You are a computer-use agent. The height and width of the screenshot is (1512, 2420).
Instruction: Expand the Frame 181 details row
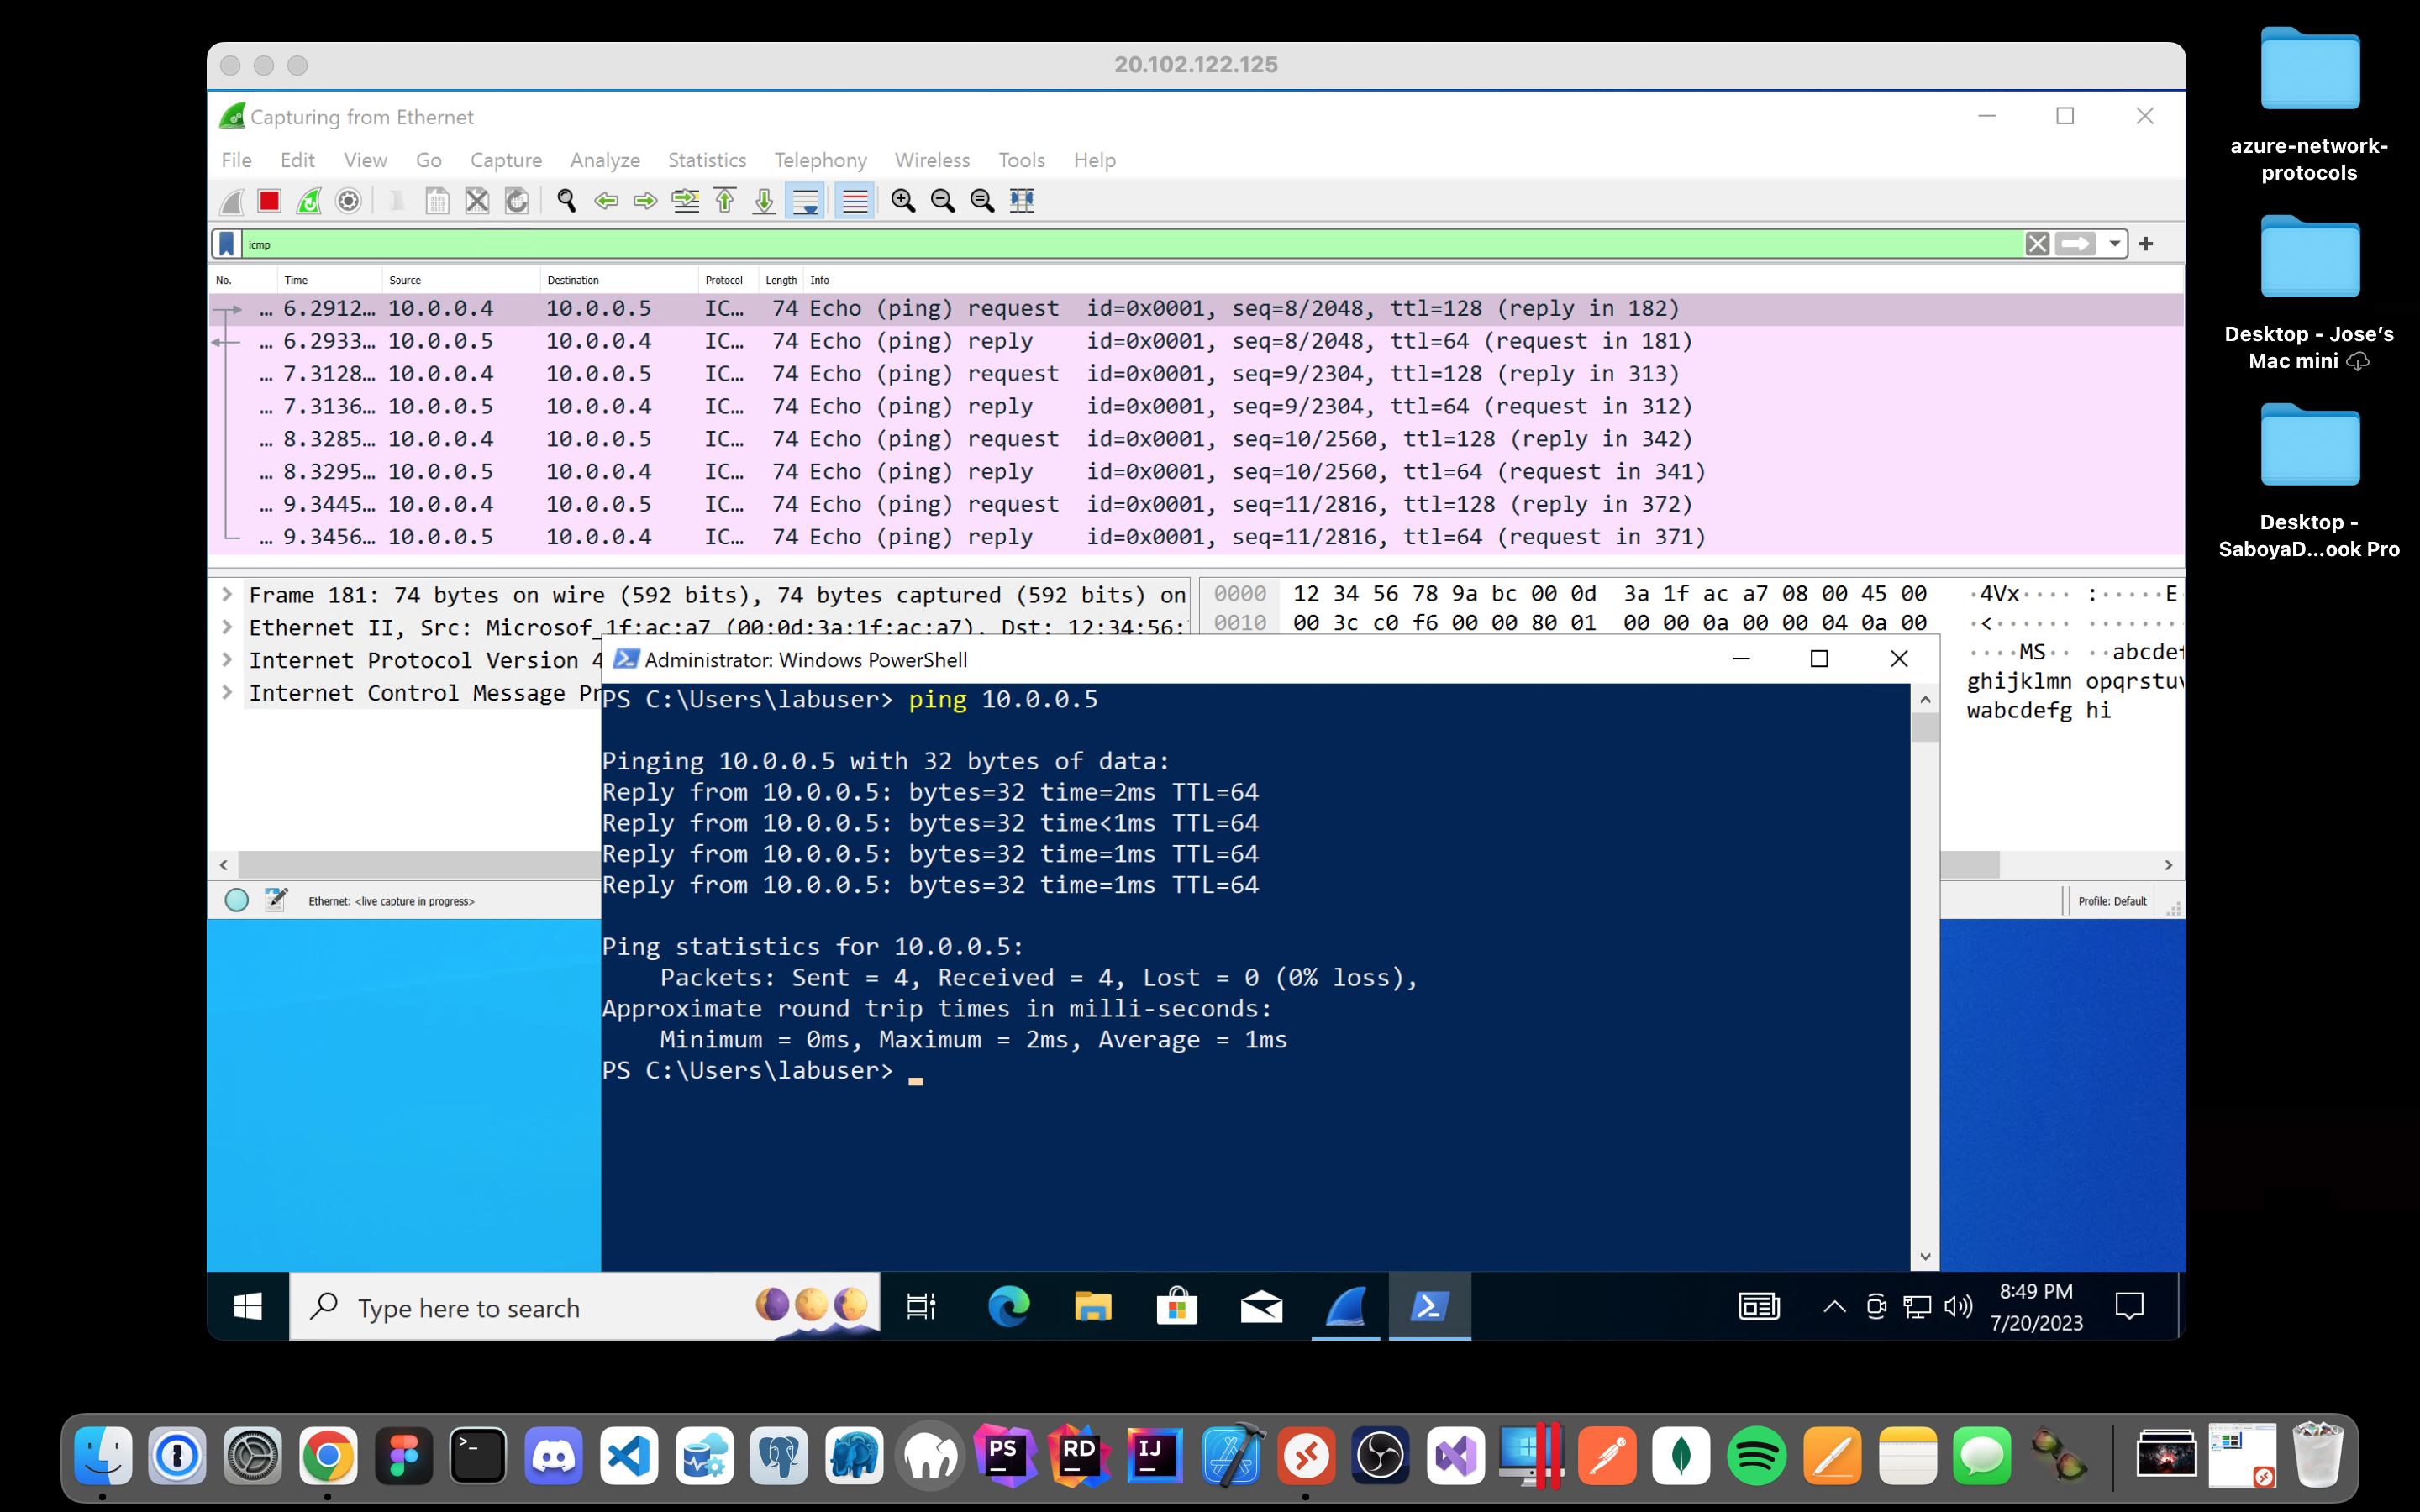point(227,595)
